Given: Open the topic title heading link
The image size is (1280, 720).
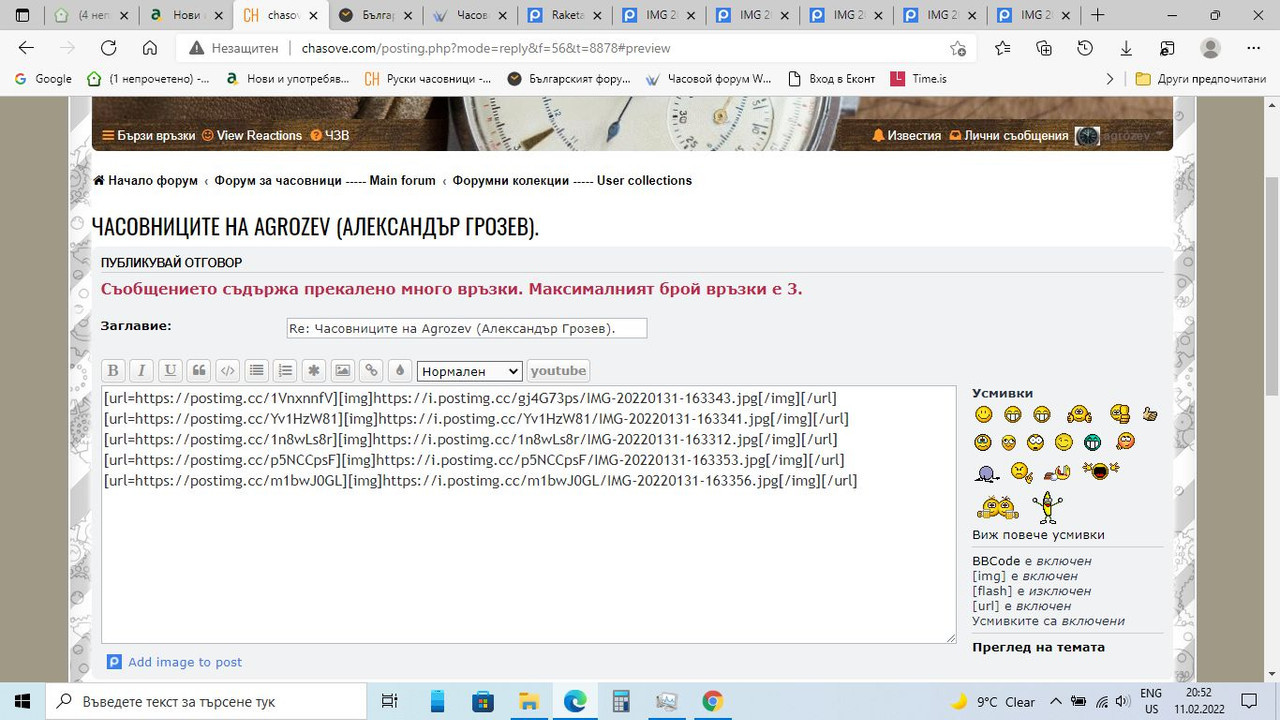Looking at the screenshot, I should (315, 227).
